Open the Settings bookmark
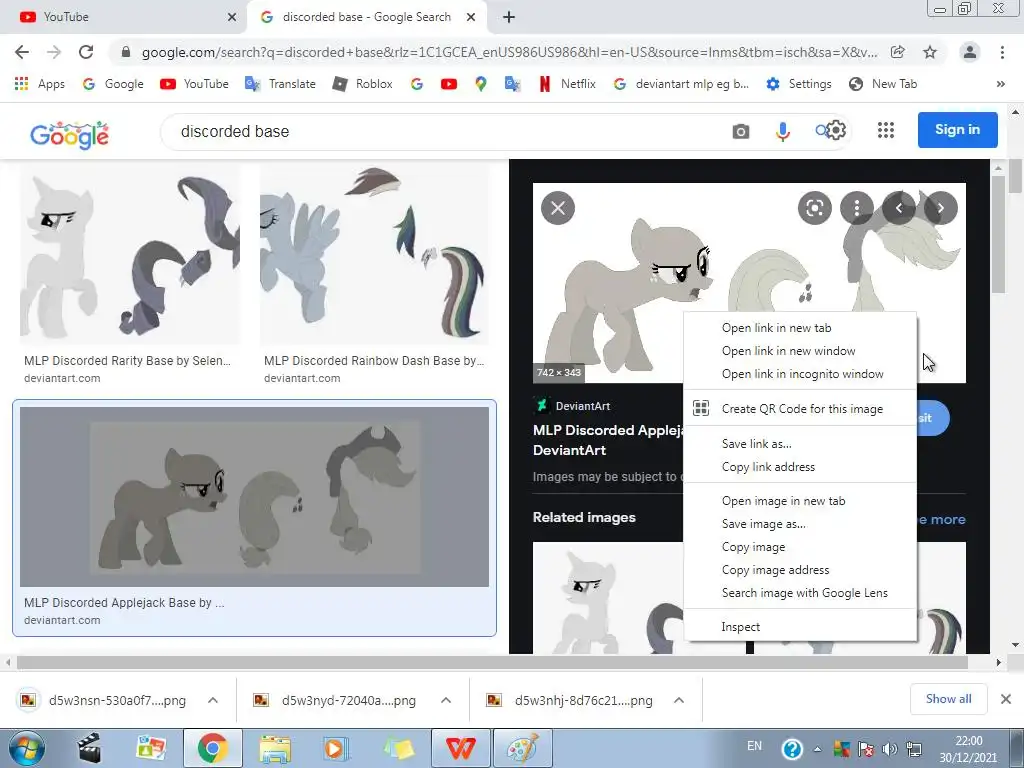This screenshot has width=1024, height=768. coord(798,84)
